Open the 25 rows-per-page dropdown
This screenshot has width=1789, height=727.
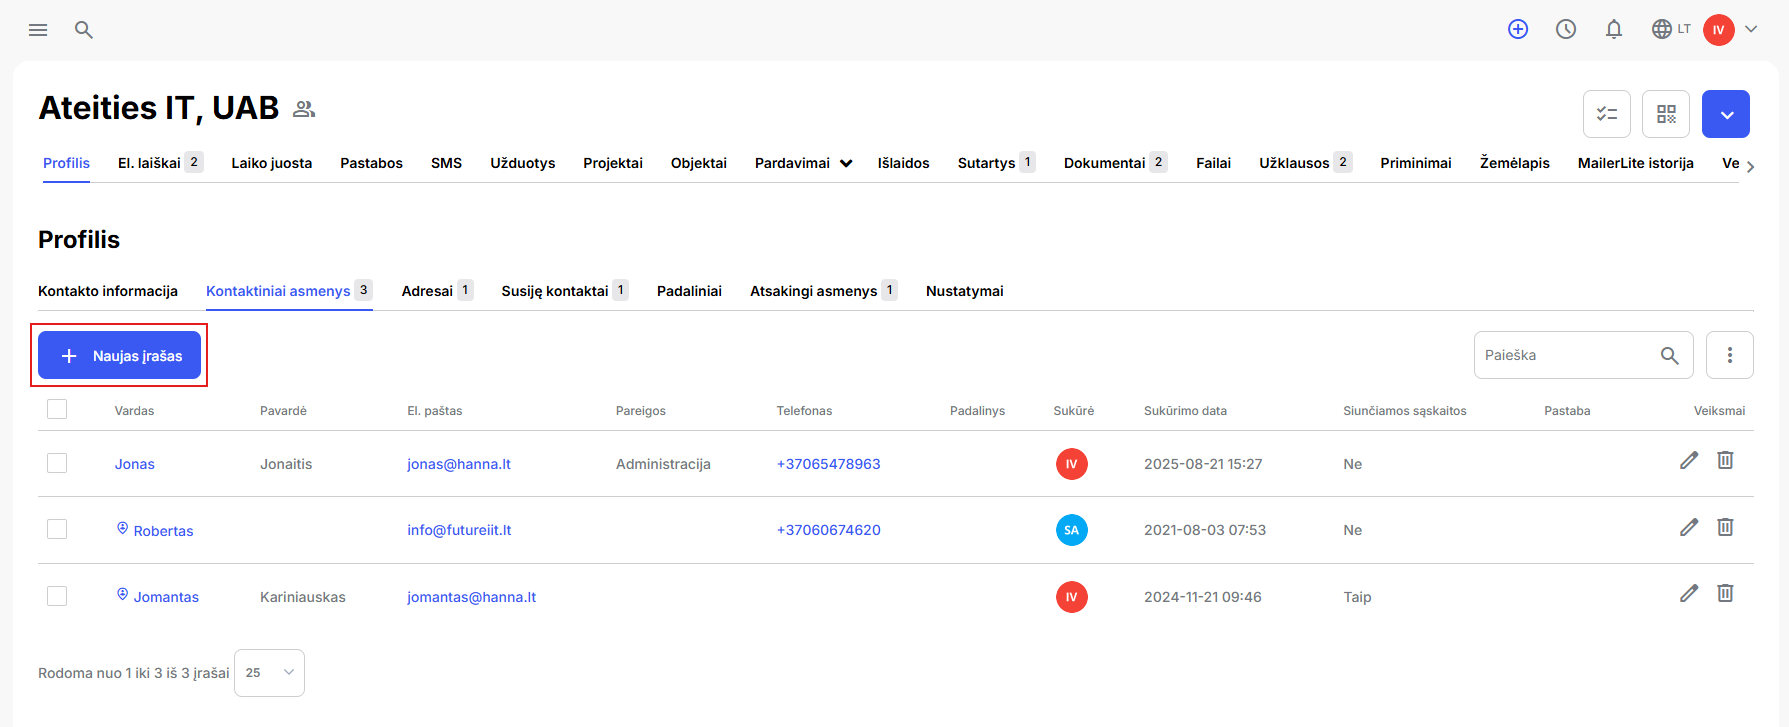point(269,673)
